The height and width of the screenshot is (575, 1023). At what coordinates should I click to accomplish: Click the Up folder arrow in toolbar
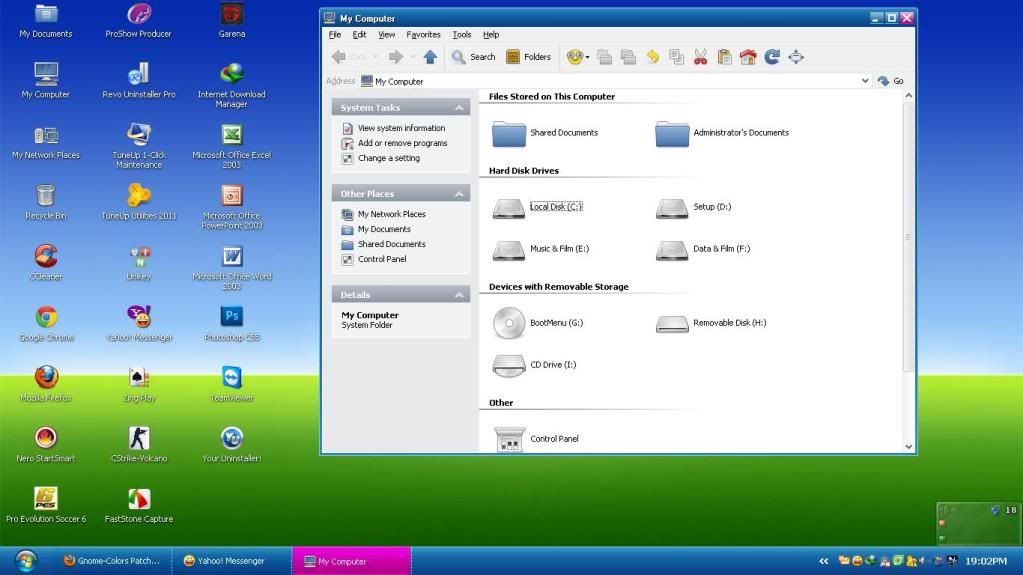pyautogui.click(x=430, y=57)
